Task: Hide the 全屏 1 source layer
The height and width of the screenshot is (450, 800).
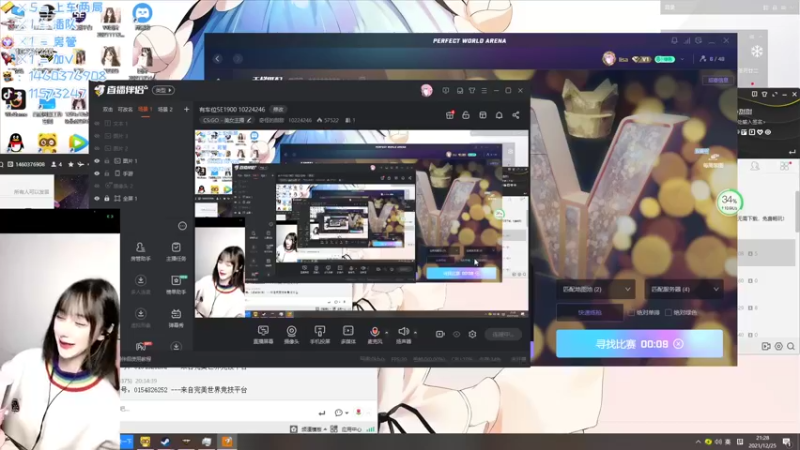Action: (97, 198)
